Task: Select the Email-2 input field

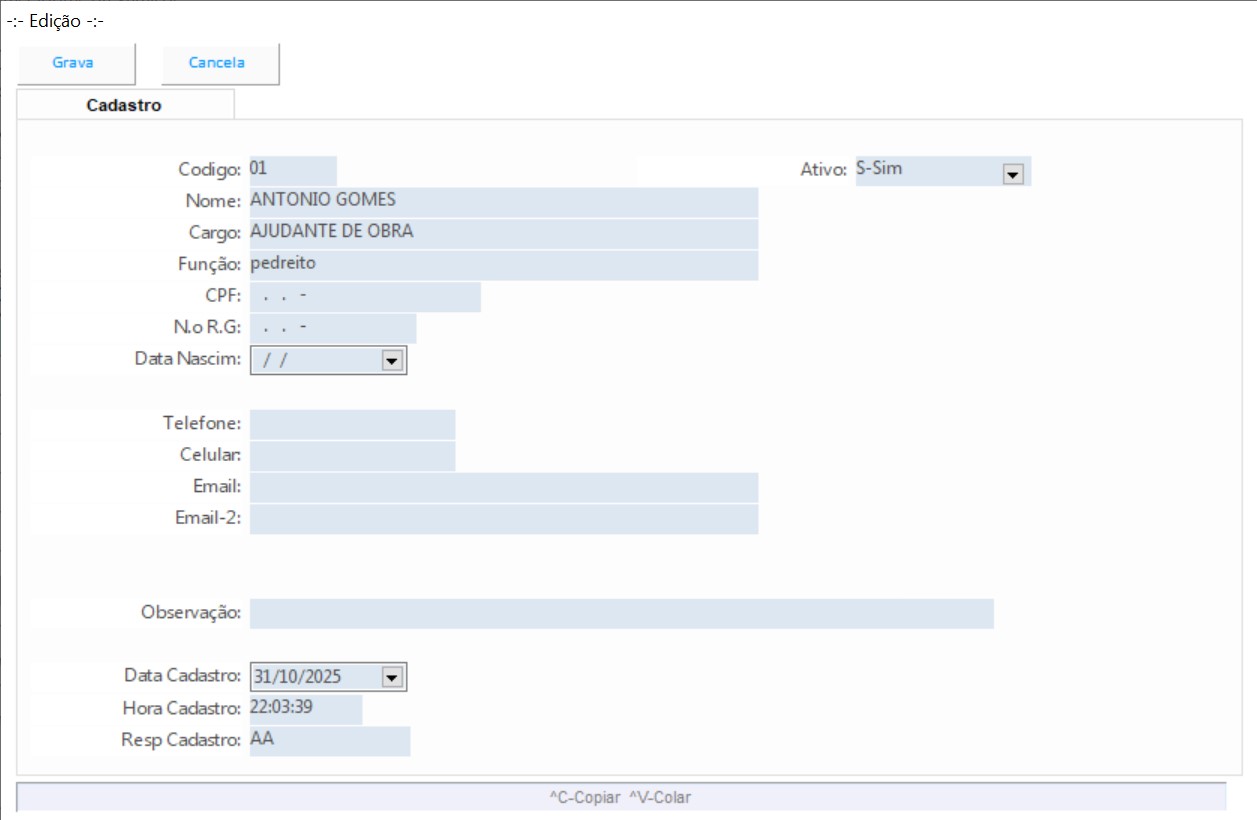Action: coord(503,519)
